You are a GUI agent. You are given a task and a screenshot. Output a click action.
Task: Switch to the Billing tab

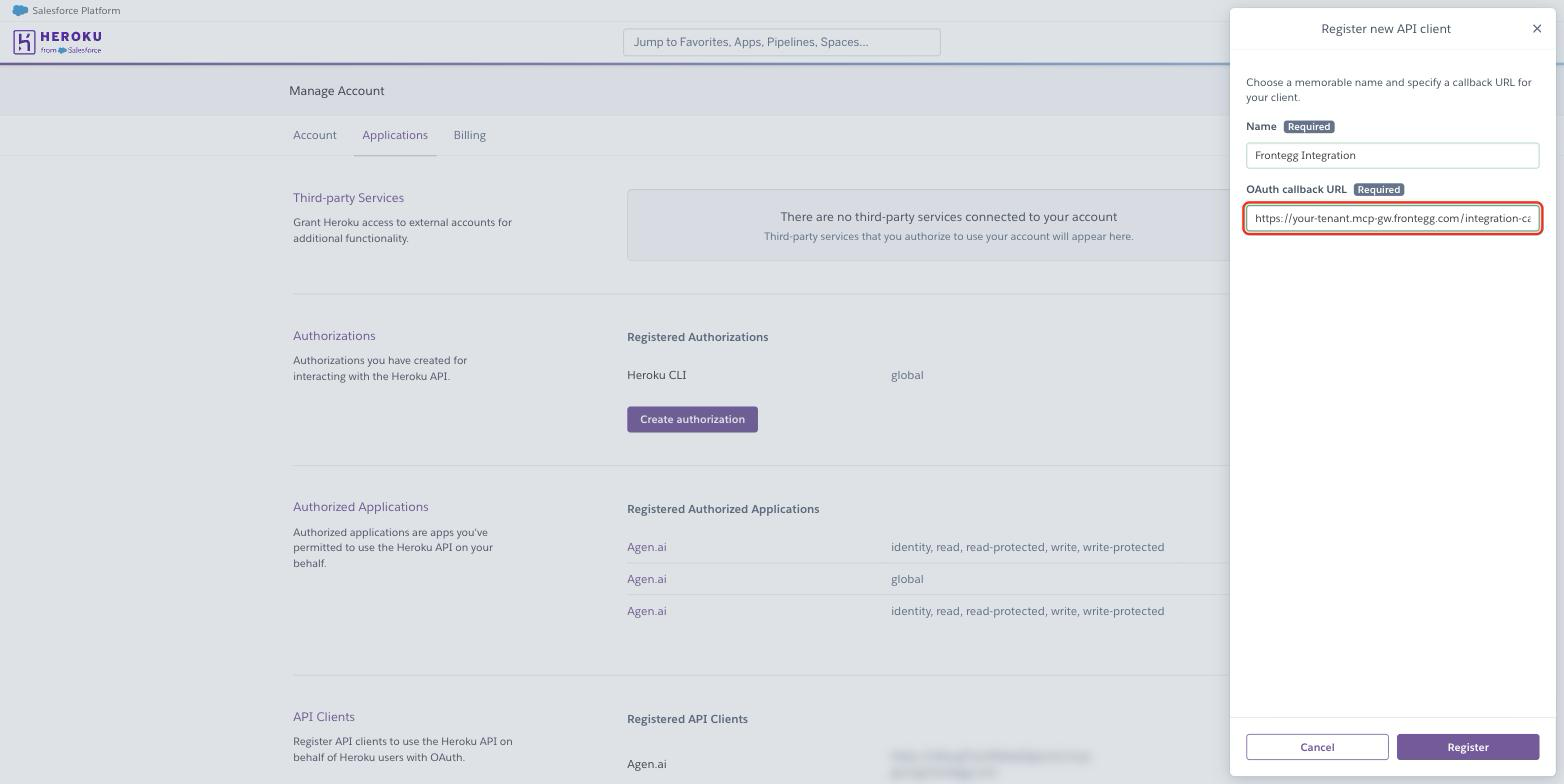[x=469, y=135]
